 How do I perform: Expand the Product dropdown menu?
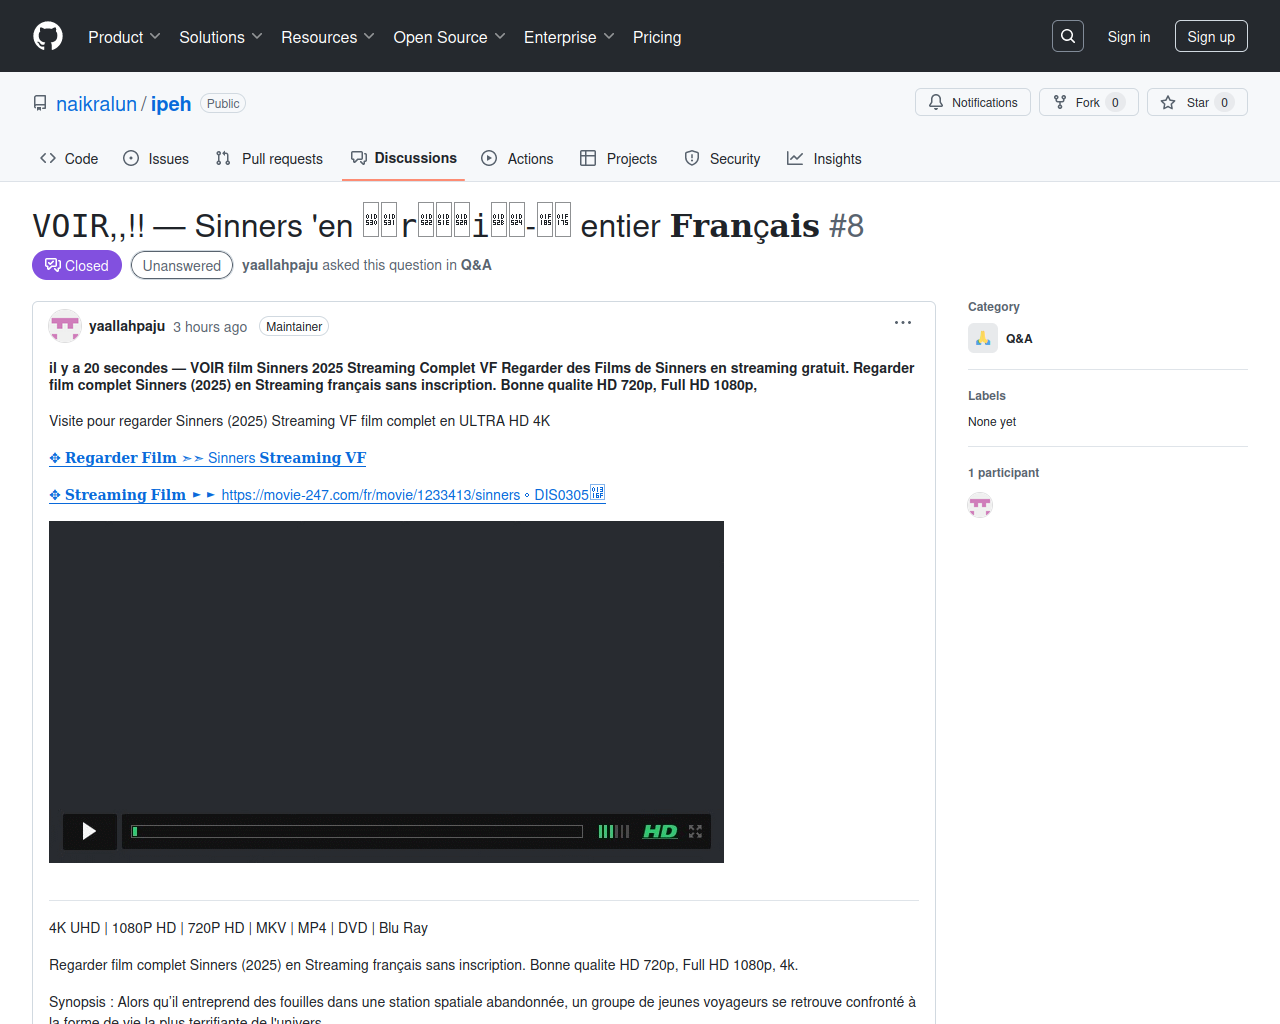pyautogui.click(x=124, y=37)
